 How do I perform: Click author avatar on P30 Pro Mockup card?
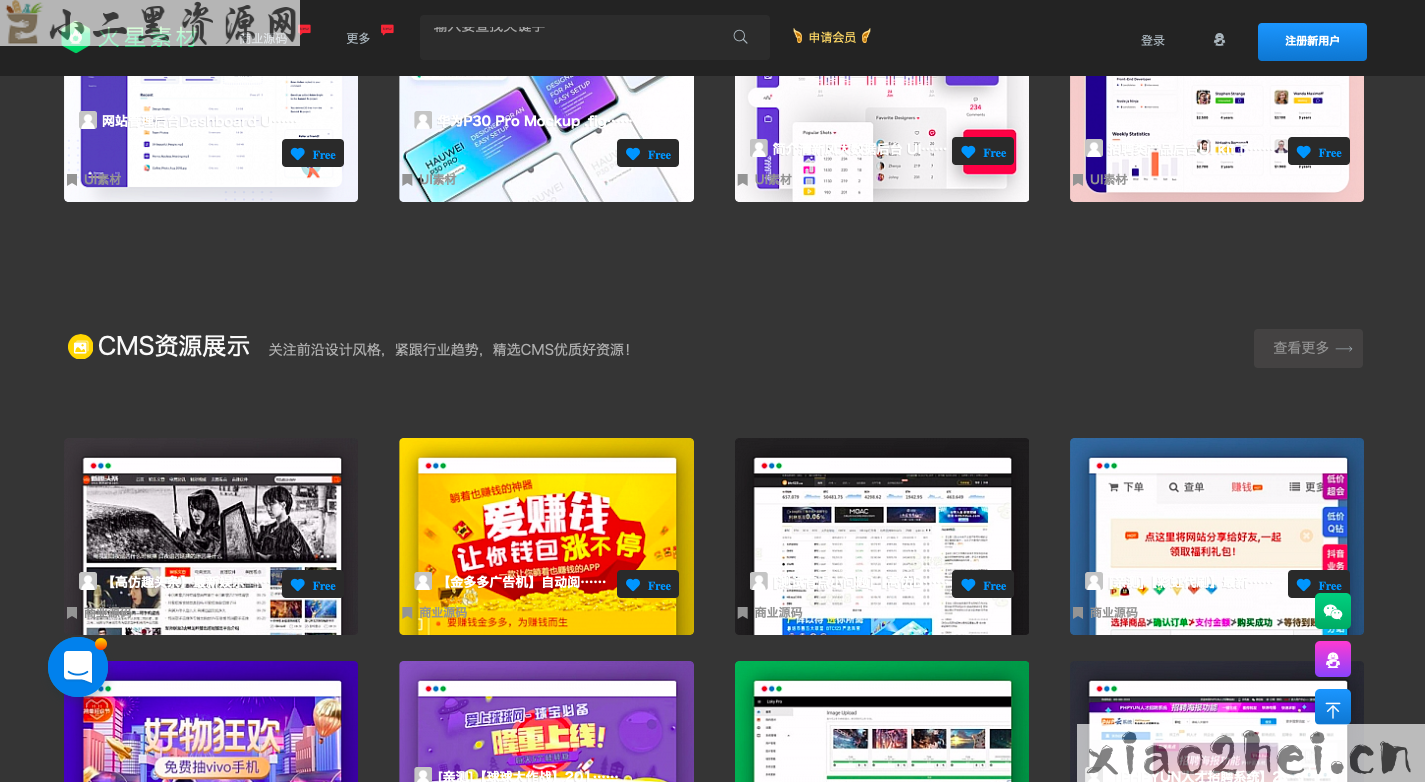423,120
